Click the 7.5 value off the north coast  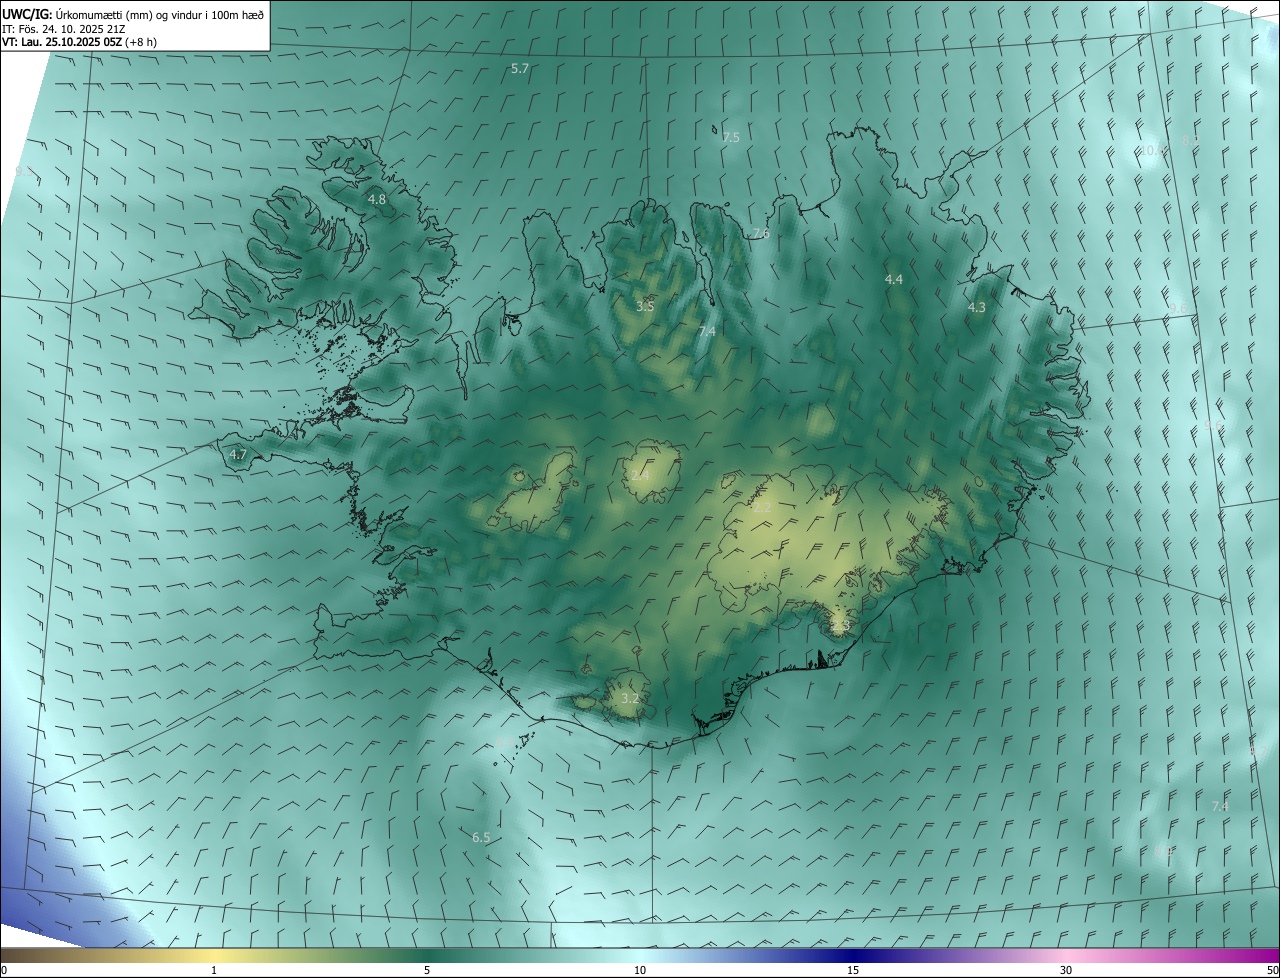point(731,137)
